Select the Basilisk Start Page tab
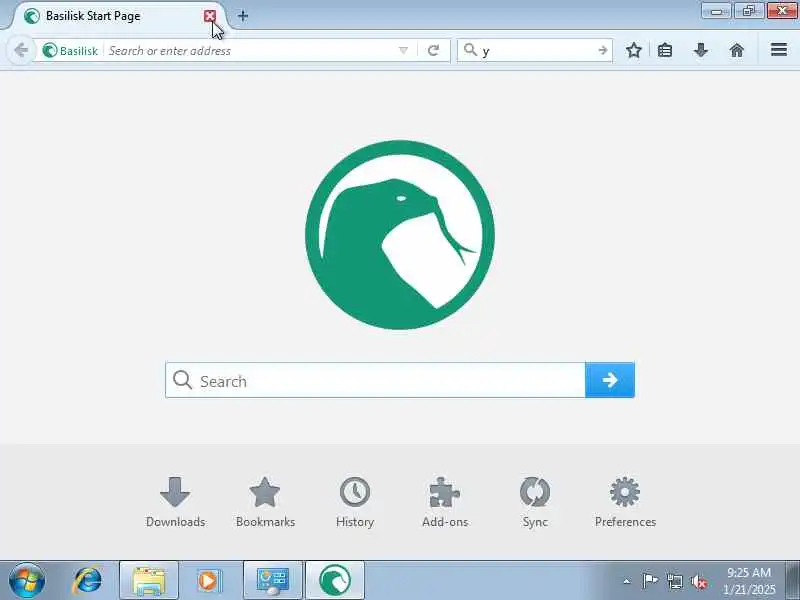Viewport: 800px width, 600px height. [x=118, y=16]
